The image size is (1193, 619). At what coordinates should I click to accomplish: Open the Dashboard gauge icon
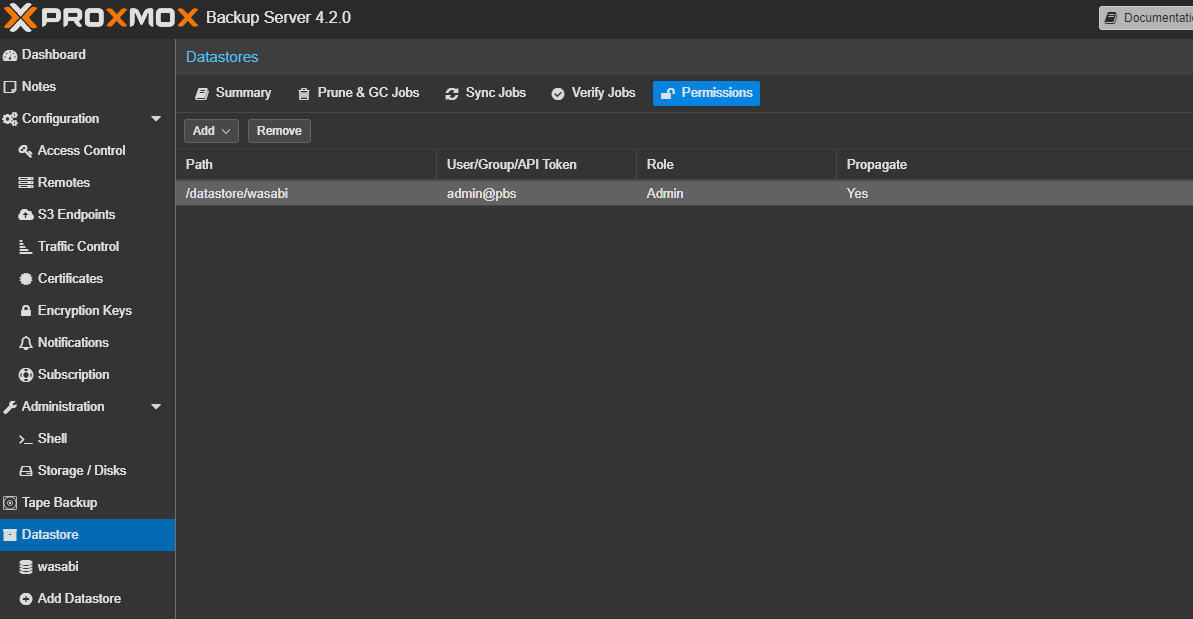coord(10,55)
